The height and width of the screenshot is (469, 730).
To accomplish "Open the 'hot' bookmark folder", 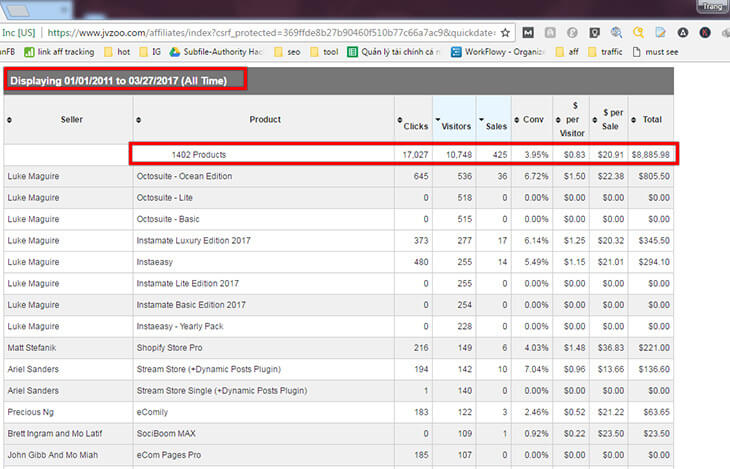I will point(117,52).
